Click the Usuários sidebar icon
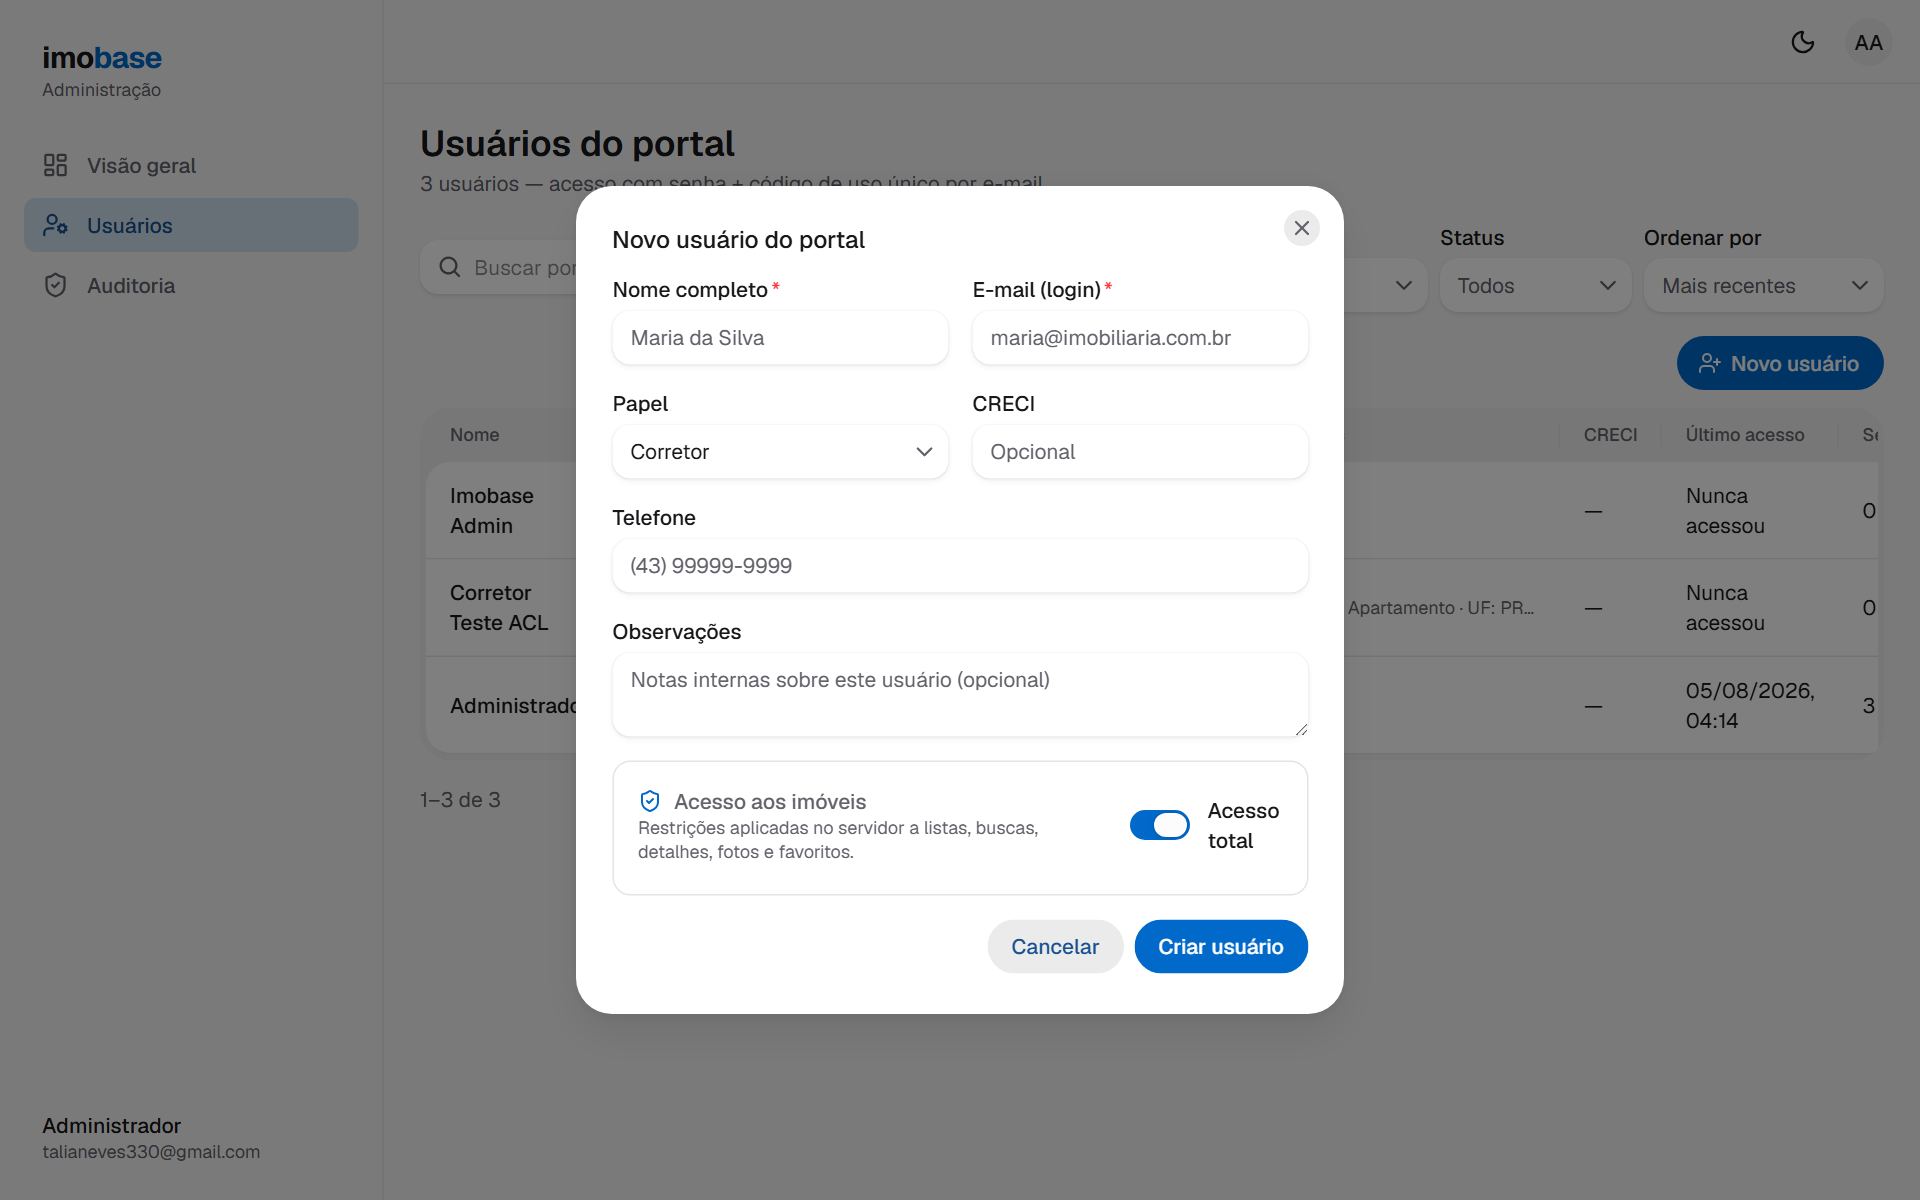Image resolution: width=1920 pixels, height=1200 pixels. coord(55,225)
